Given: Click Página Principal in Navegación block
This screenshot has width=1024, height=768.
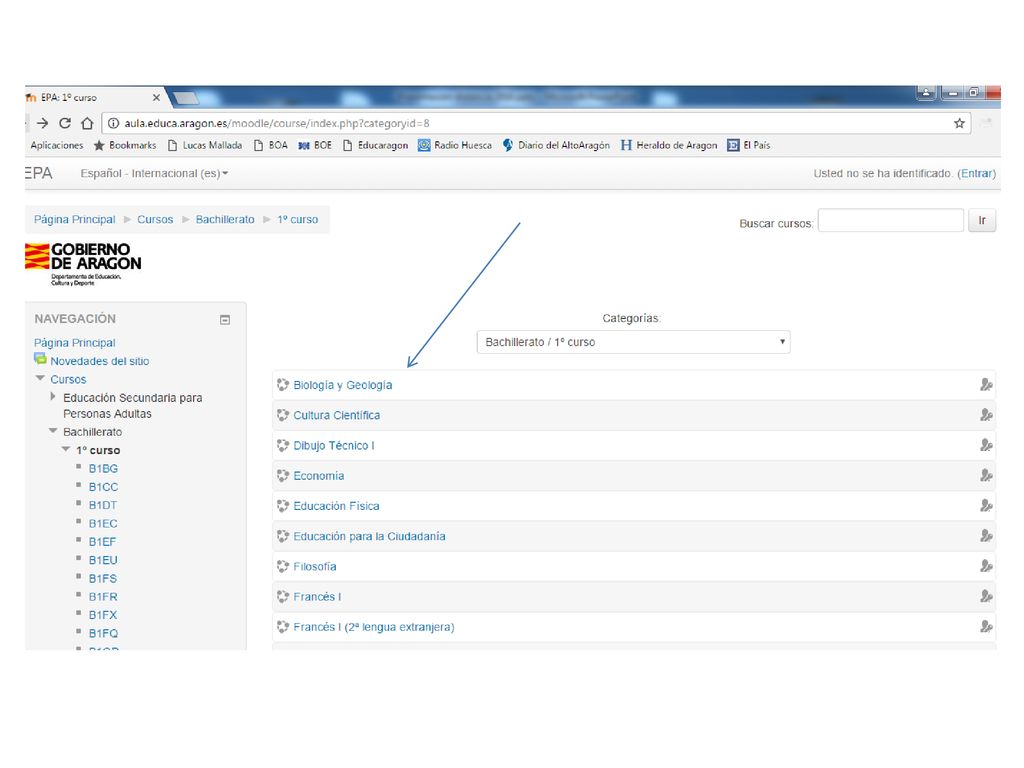Looking at the screenshot, I should click(x=74, y=343).
